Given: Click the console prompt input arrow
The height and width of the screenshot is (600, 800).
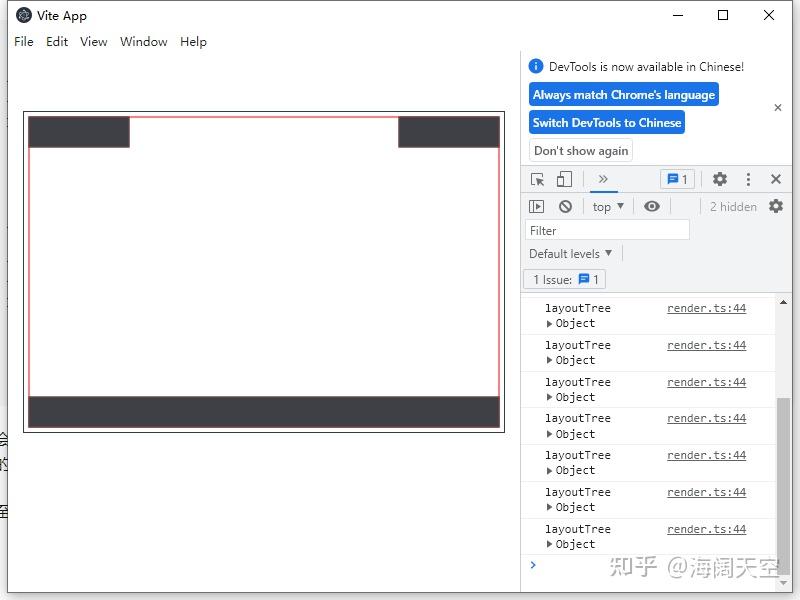Looking at the screenshot, I should pyautogui.click(x=533, y=565).
